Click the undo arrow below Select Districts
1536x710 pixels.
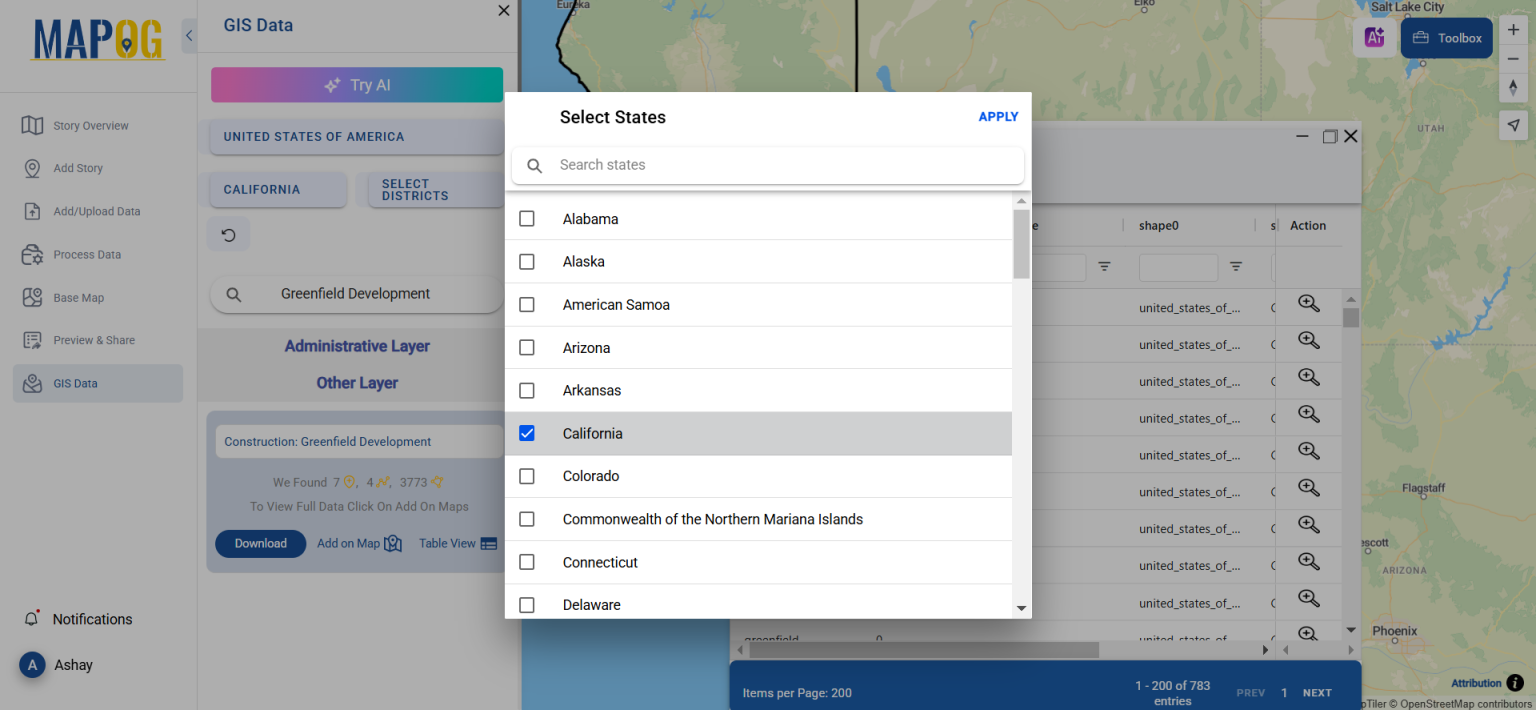[228, 233]
